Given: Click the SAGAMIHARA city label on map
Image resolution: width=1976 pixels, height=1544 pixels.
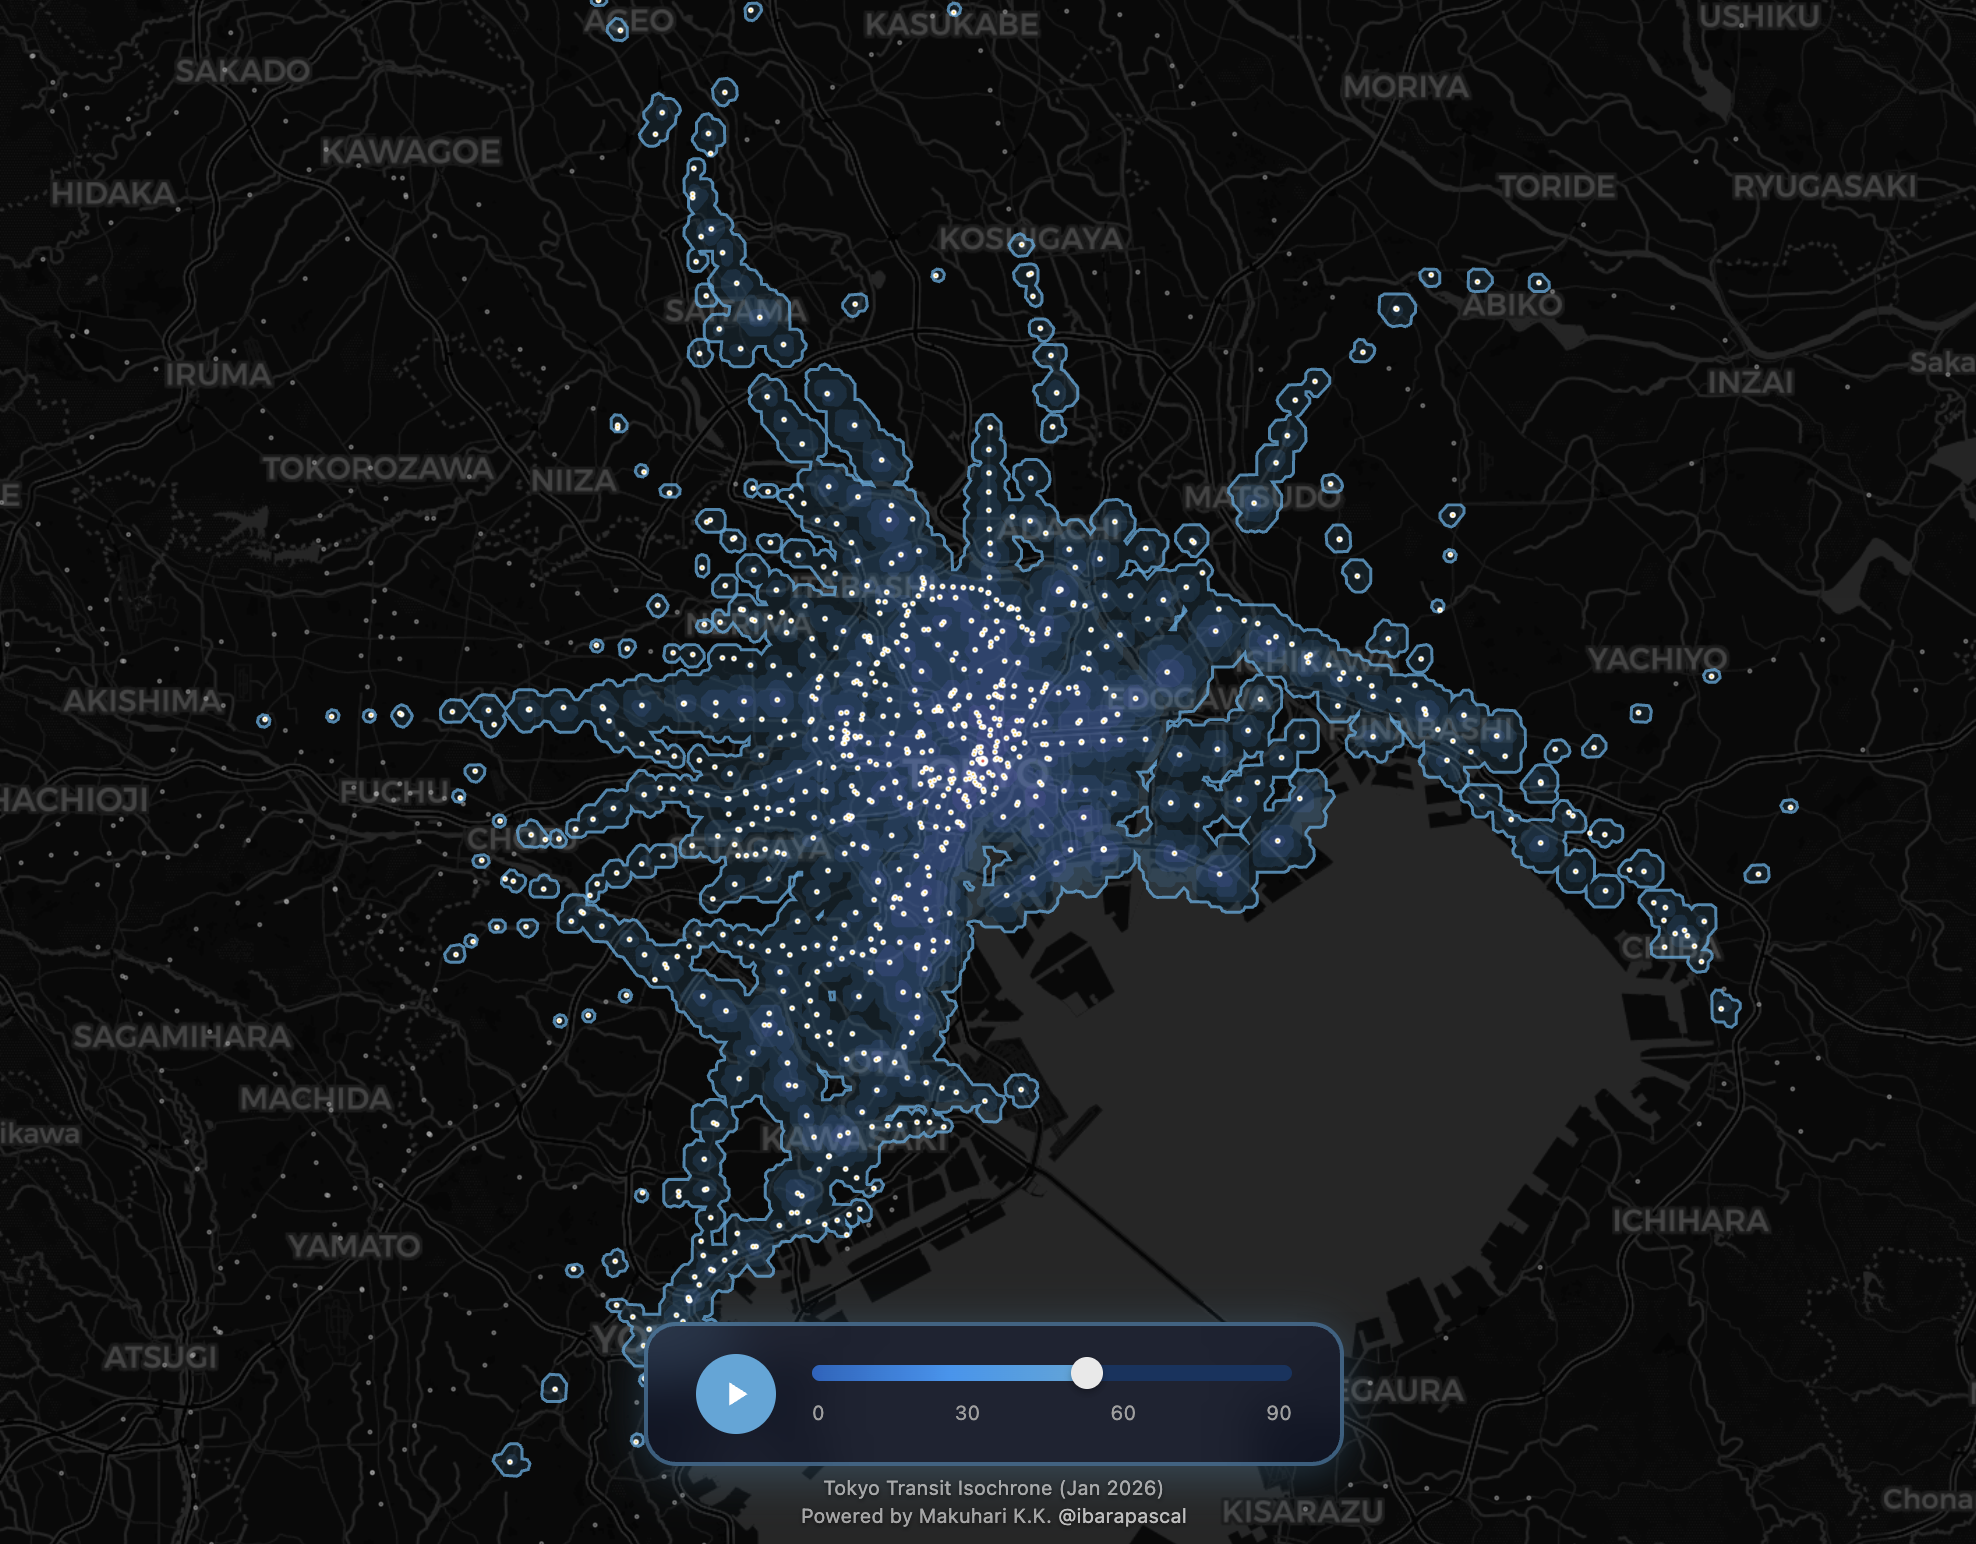Looking at the screenshot, I should point(182,1037).
